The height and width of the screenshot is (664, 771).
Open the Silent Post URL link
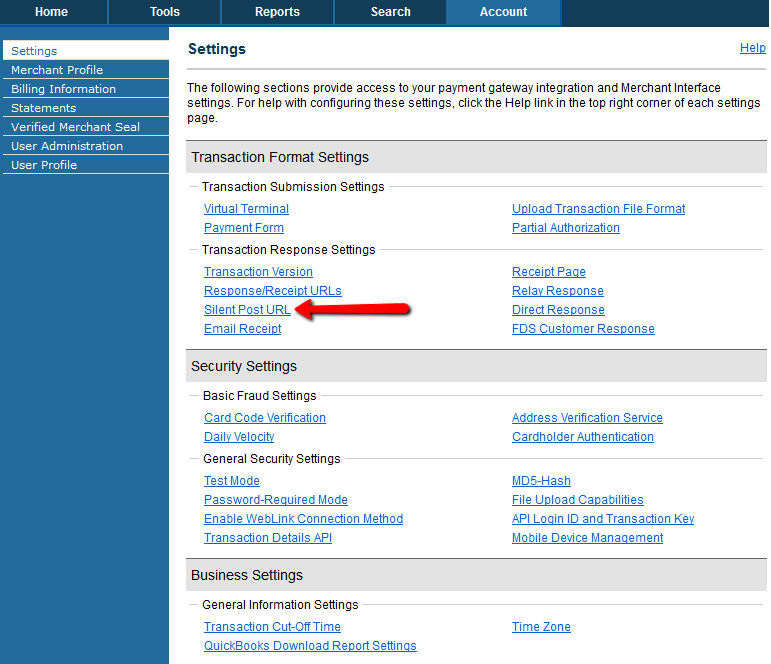pos(247,310)
